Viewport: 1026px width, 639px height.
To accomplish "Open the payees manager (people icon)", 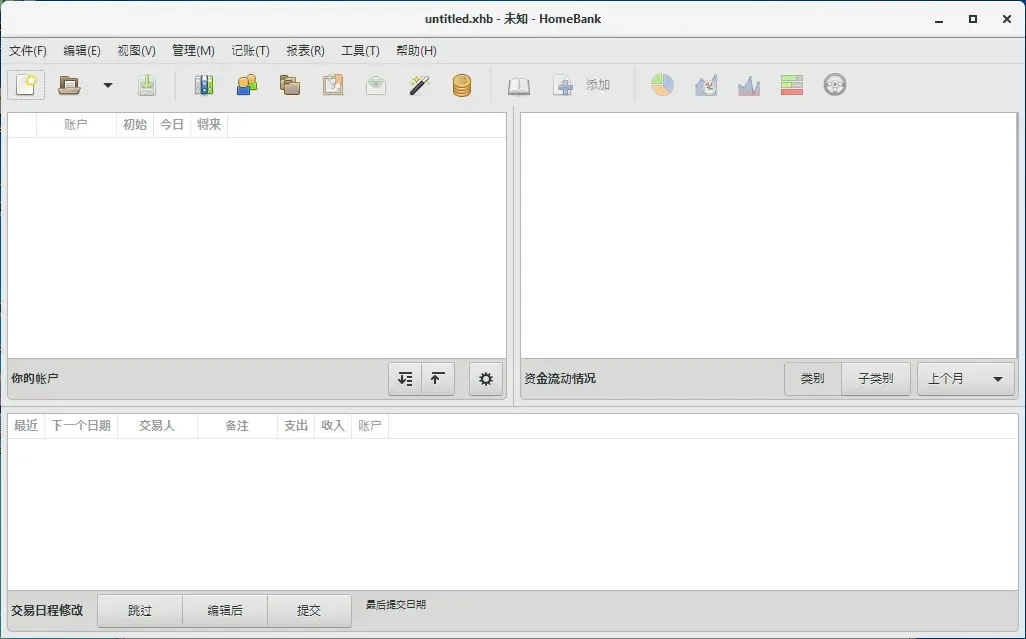I will point(247,85).
